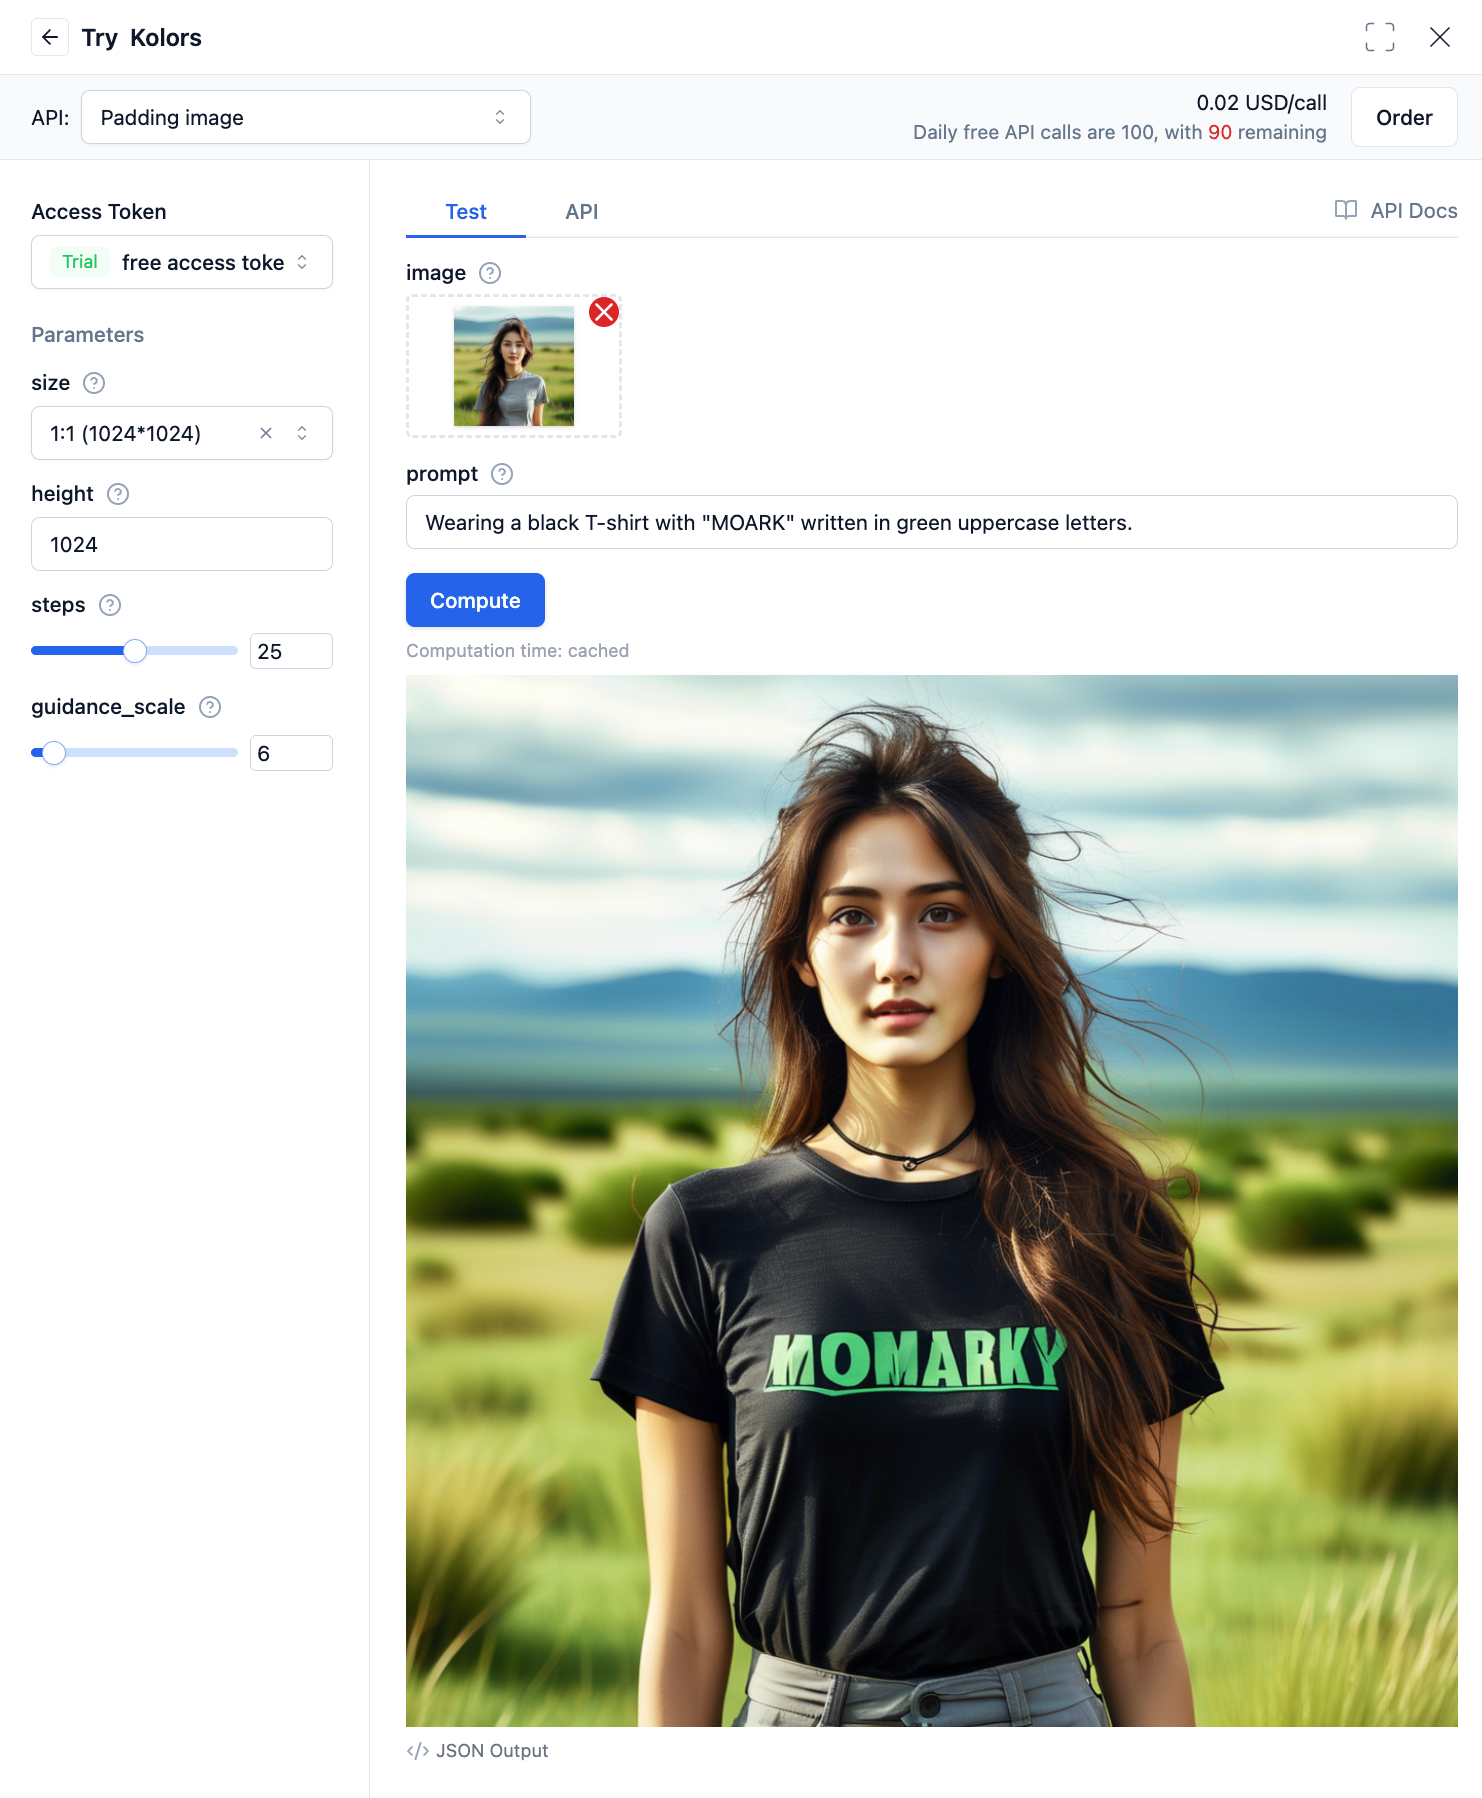
Task: Open the API dropdown showing Padding image
Action: 305,118
